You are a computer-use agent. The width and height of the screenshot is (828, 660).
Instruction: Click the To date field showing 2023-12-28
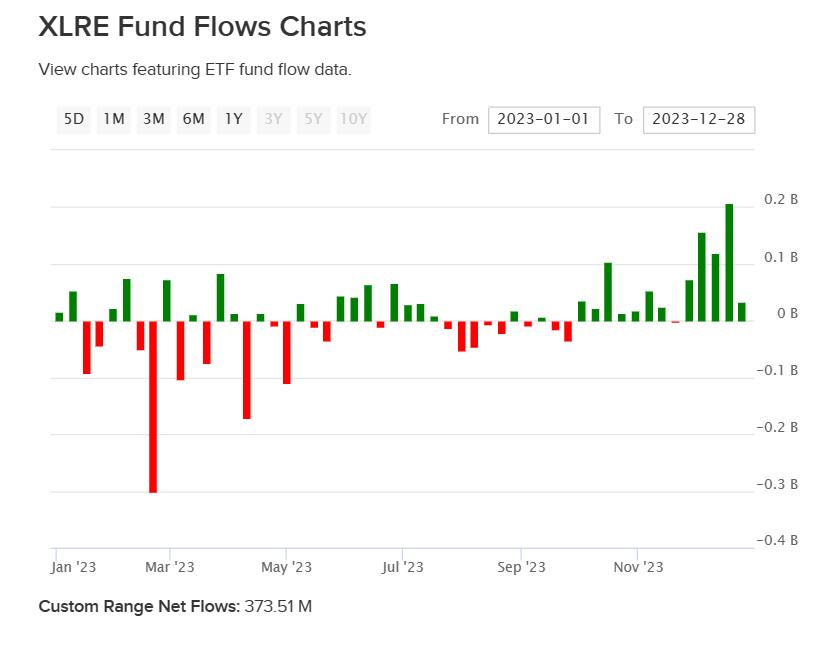[699, 119]
